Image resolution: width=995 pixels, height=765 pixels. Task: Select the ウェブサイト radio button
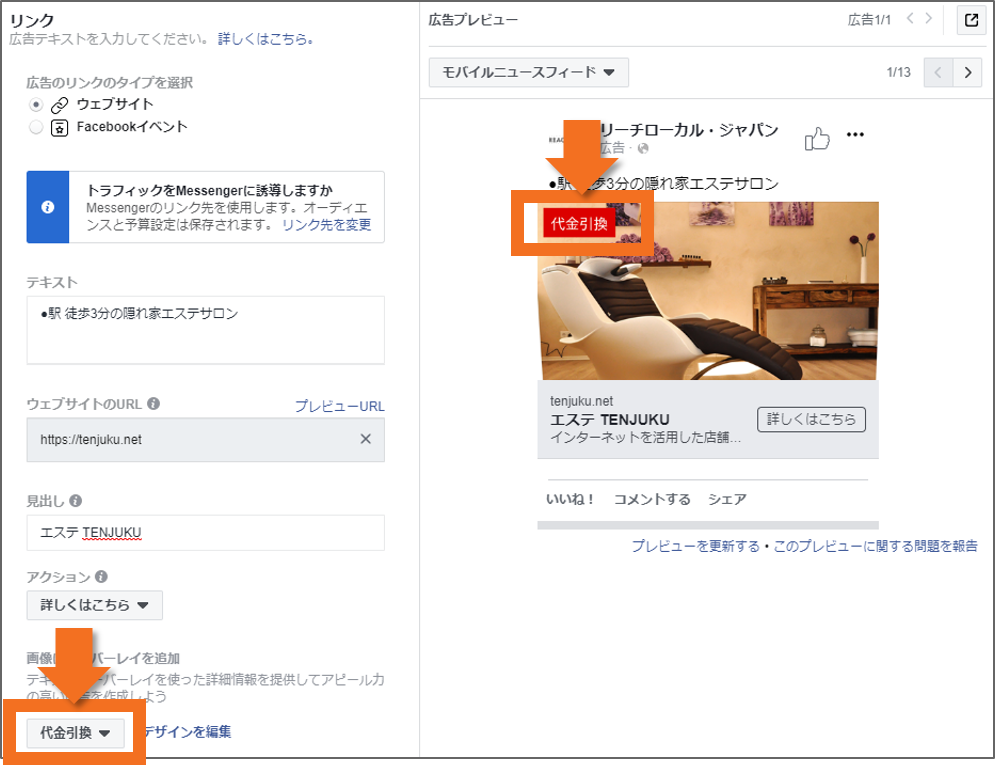pyautogui.click(x=36, y=104)
